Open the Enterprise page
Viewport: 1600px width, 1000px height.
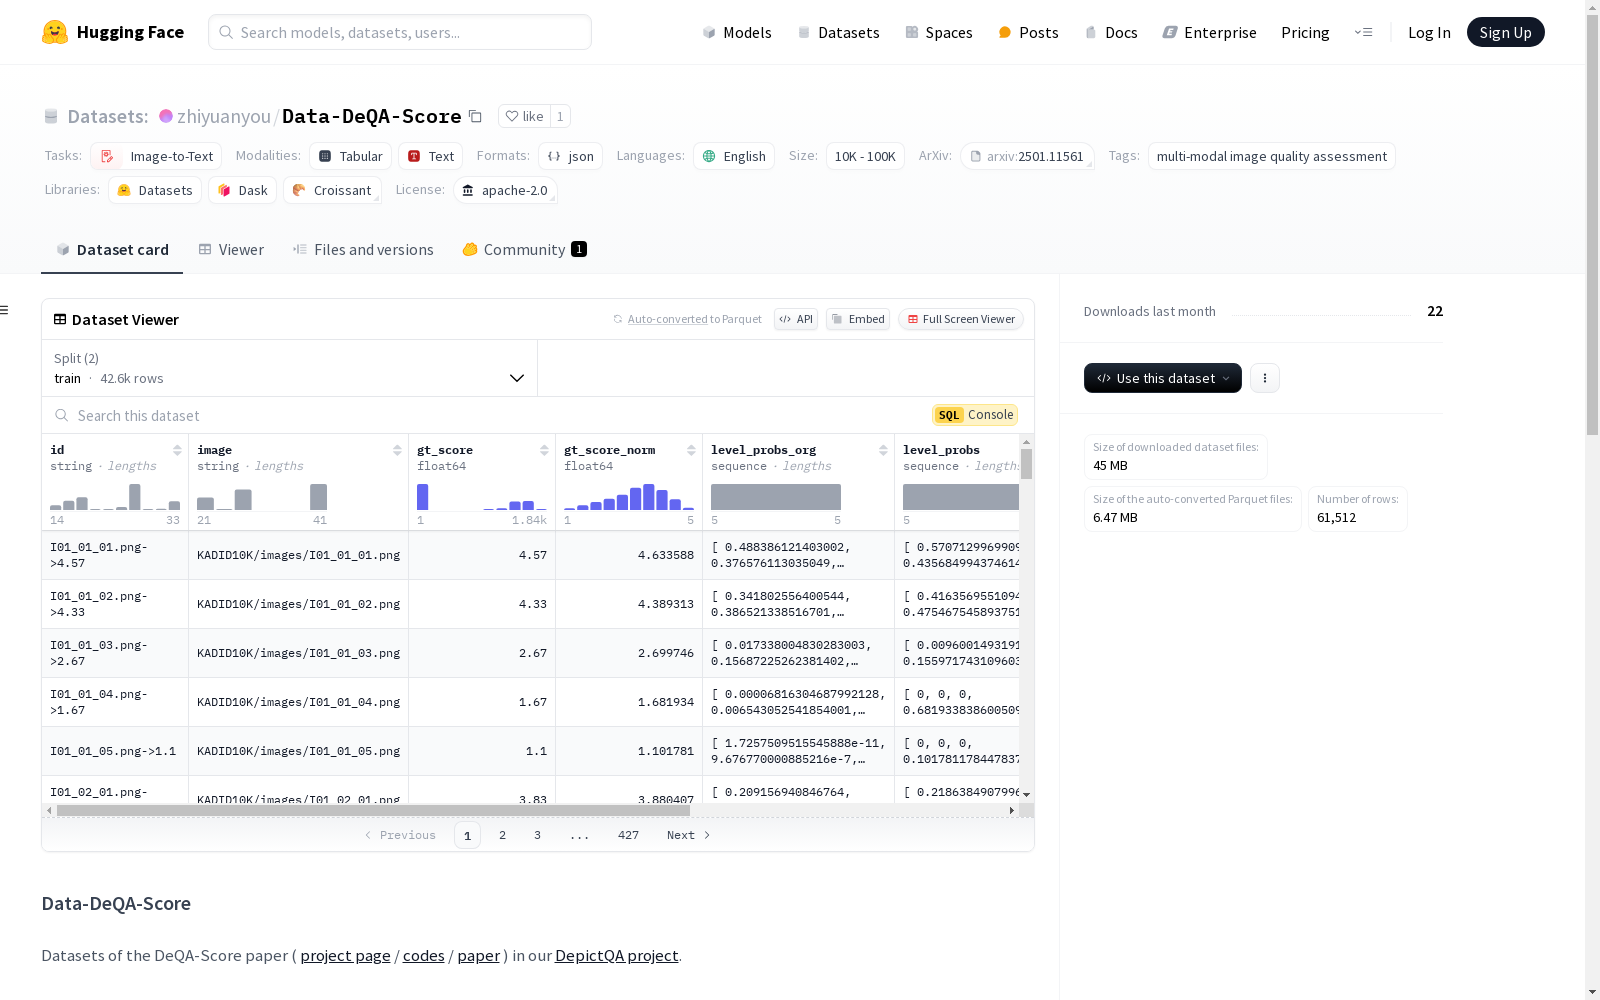pos(1209,32)
